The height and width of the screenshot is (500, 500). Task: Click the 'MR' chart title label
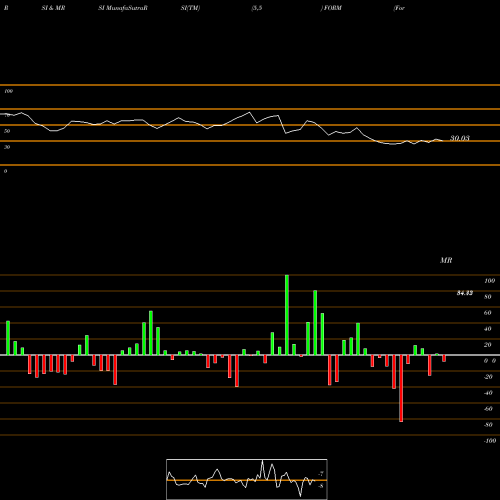(x=446, y=260)
